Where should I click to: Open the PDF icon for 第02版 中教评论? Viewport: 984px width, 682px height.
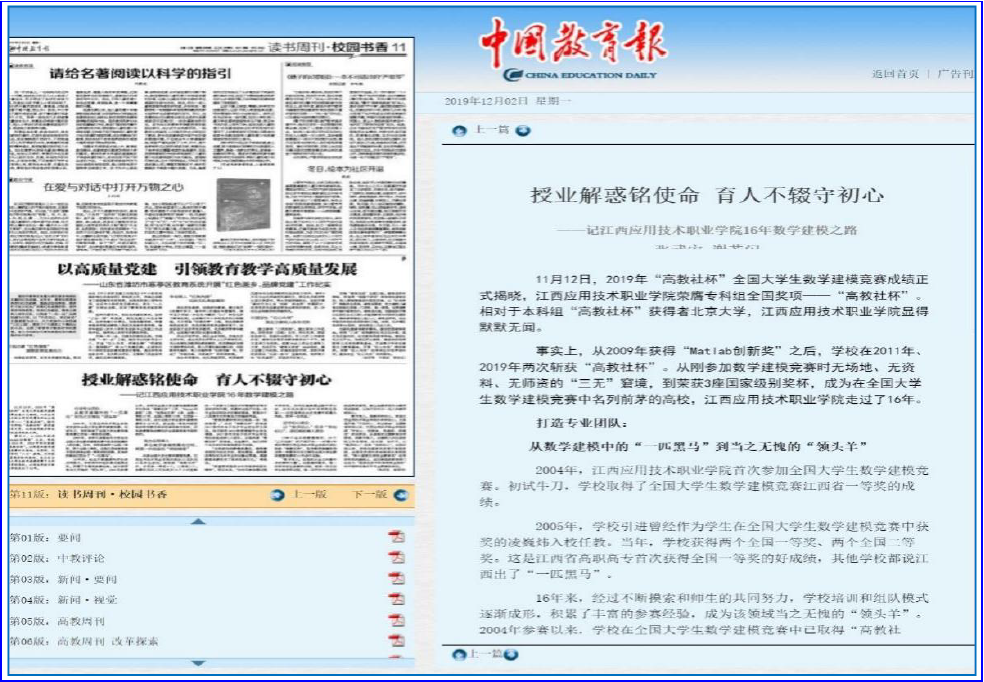click(x=396, y=558)
